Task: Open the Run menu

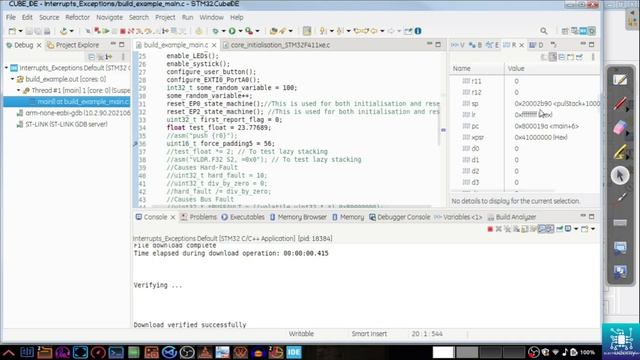Action: point(187,18)
